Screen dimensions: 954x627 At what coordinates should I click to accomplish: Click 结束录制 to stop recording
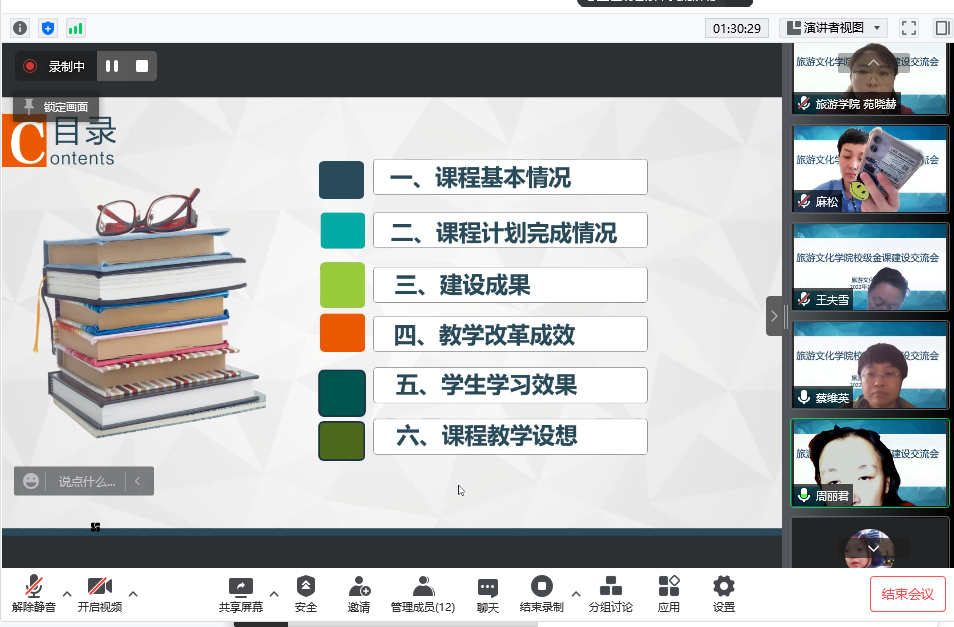[x=541, y=588]
